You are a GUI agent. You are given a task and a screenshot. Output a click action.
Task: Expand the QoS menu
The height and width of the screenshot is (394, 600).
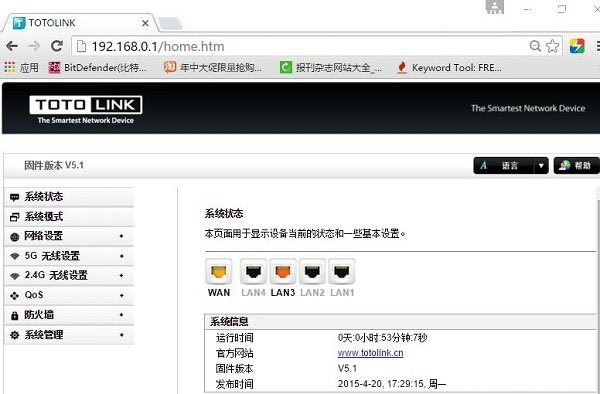point(69,295)
